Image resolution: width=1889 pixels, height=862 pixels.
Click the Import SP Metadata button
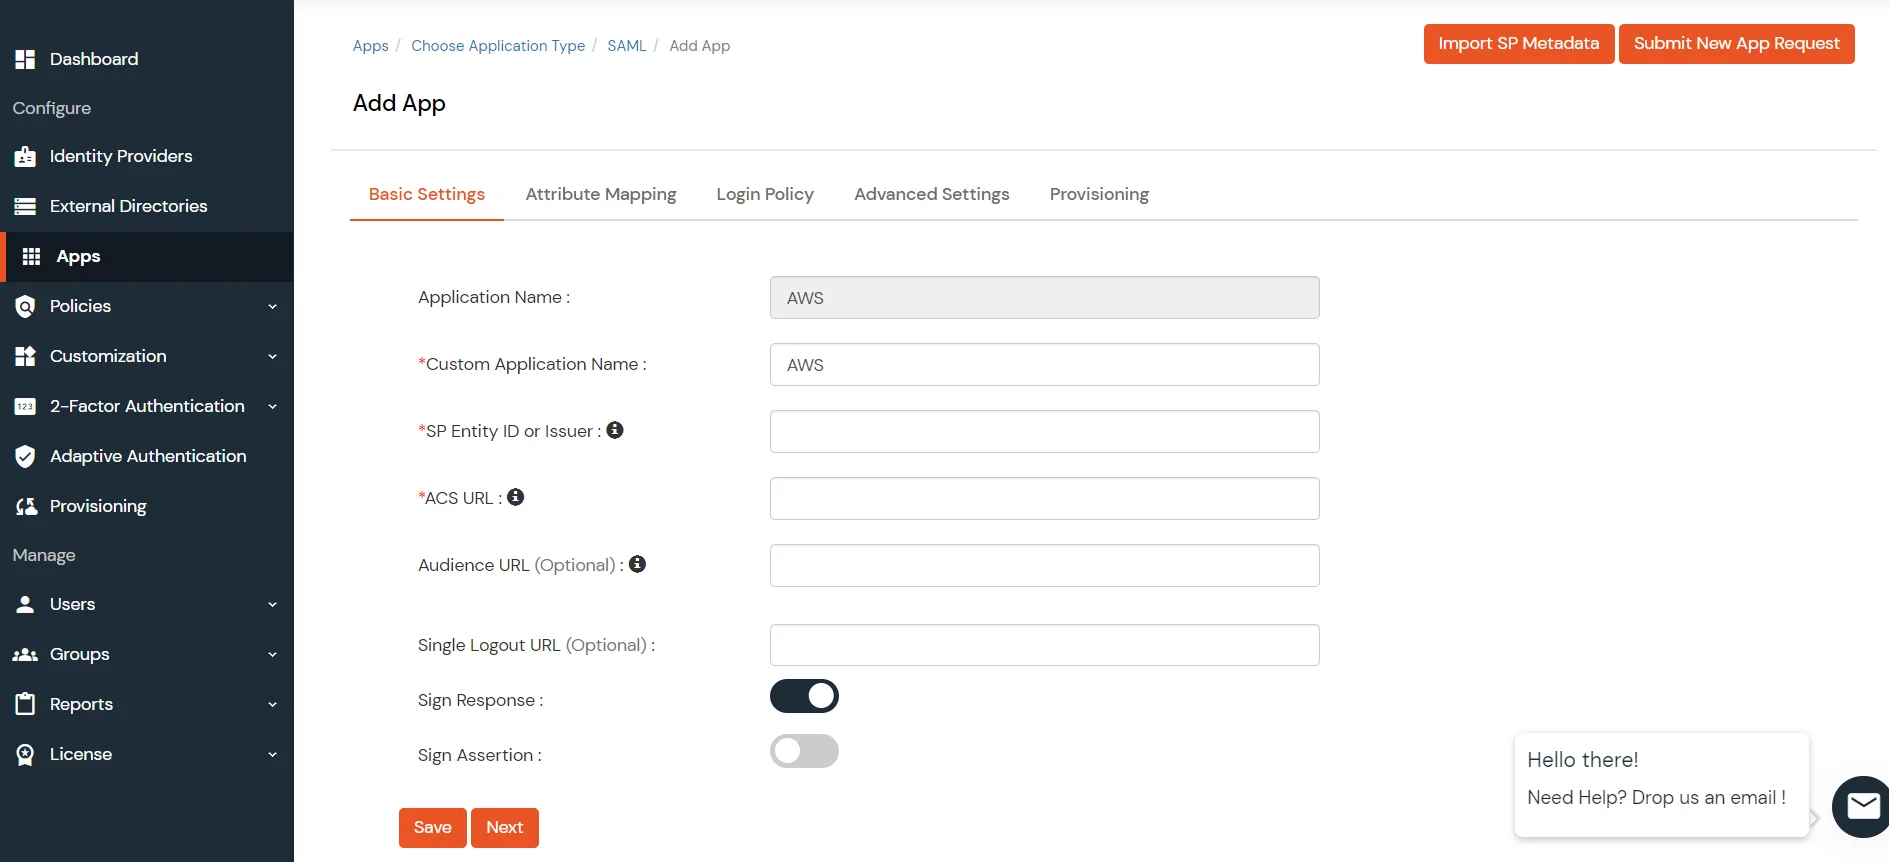[x=1519, y=44]
